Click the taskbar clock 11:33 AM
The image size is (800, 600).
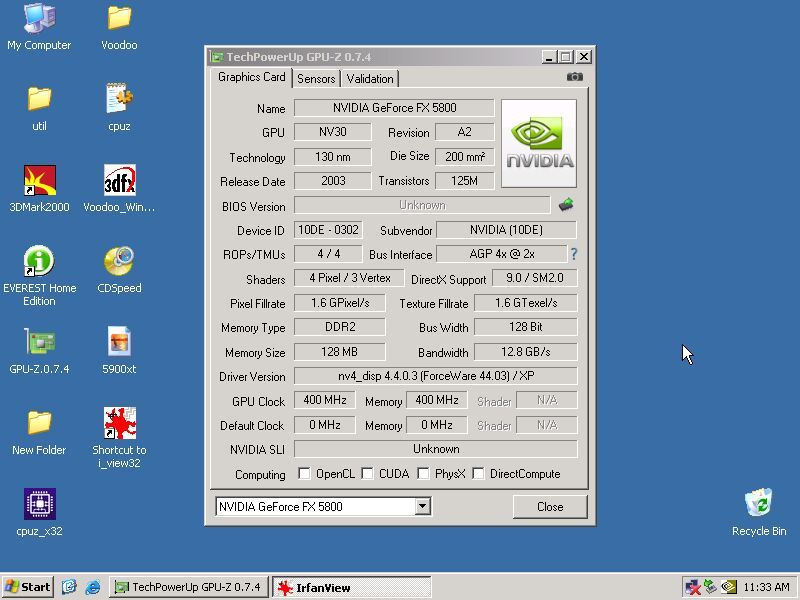(x=766, y=587)
